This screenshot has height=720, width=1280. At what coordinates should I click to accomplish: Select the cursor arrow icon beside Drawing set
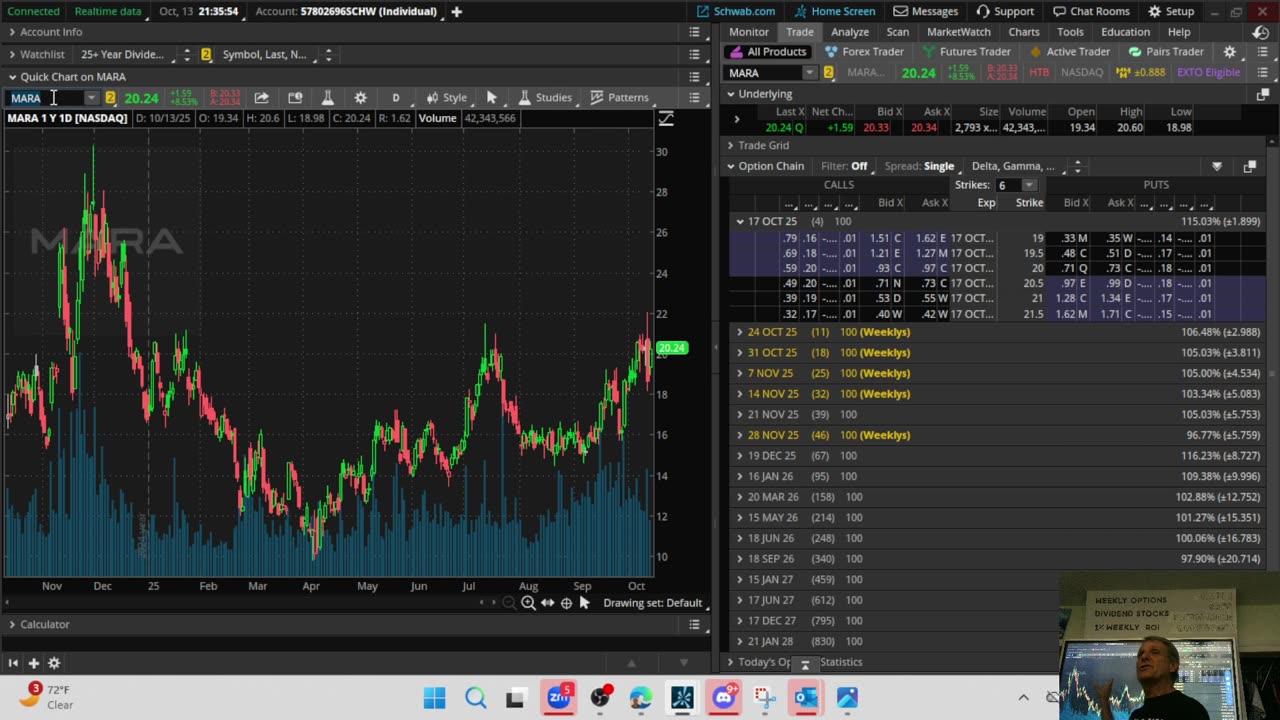point(585,603)
